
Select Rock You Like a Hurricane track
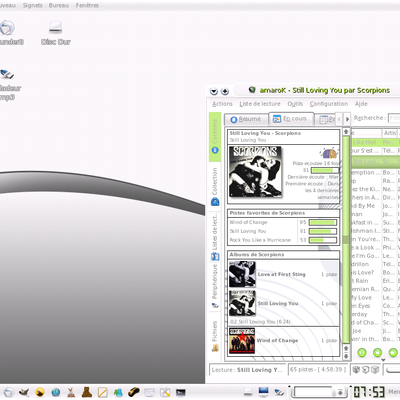pos(260,240)
